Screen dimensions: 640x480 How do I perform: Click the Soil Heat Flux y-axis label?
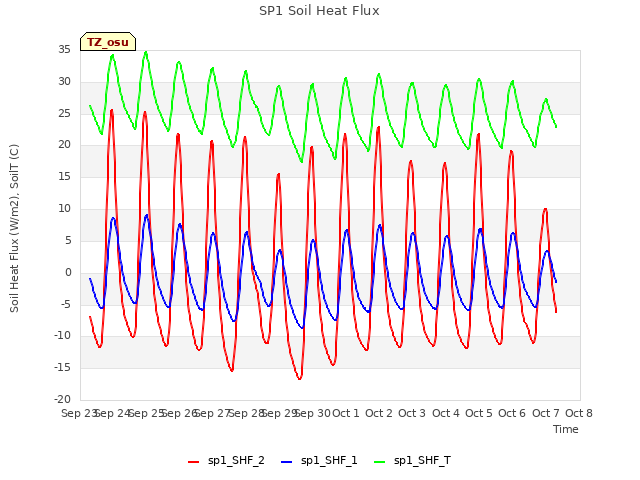point(14,228)
